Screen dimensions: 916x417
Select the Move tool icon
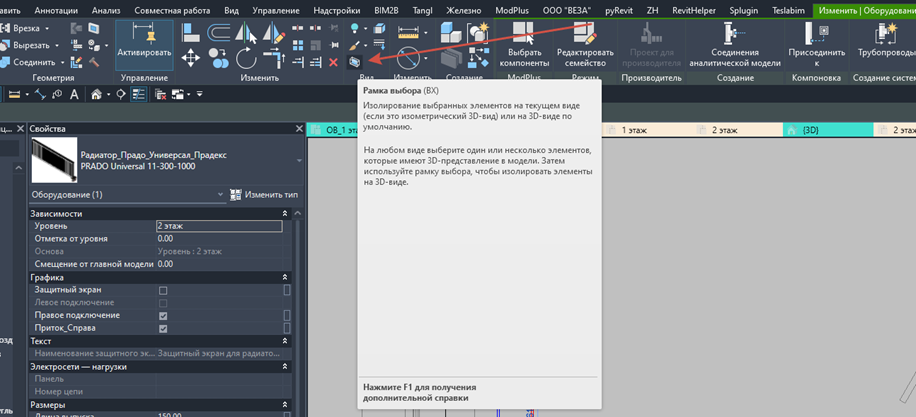coord(190,58)
